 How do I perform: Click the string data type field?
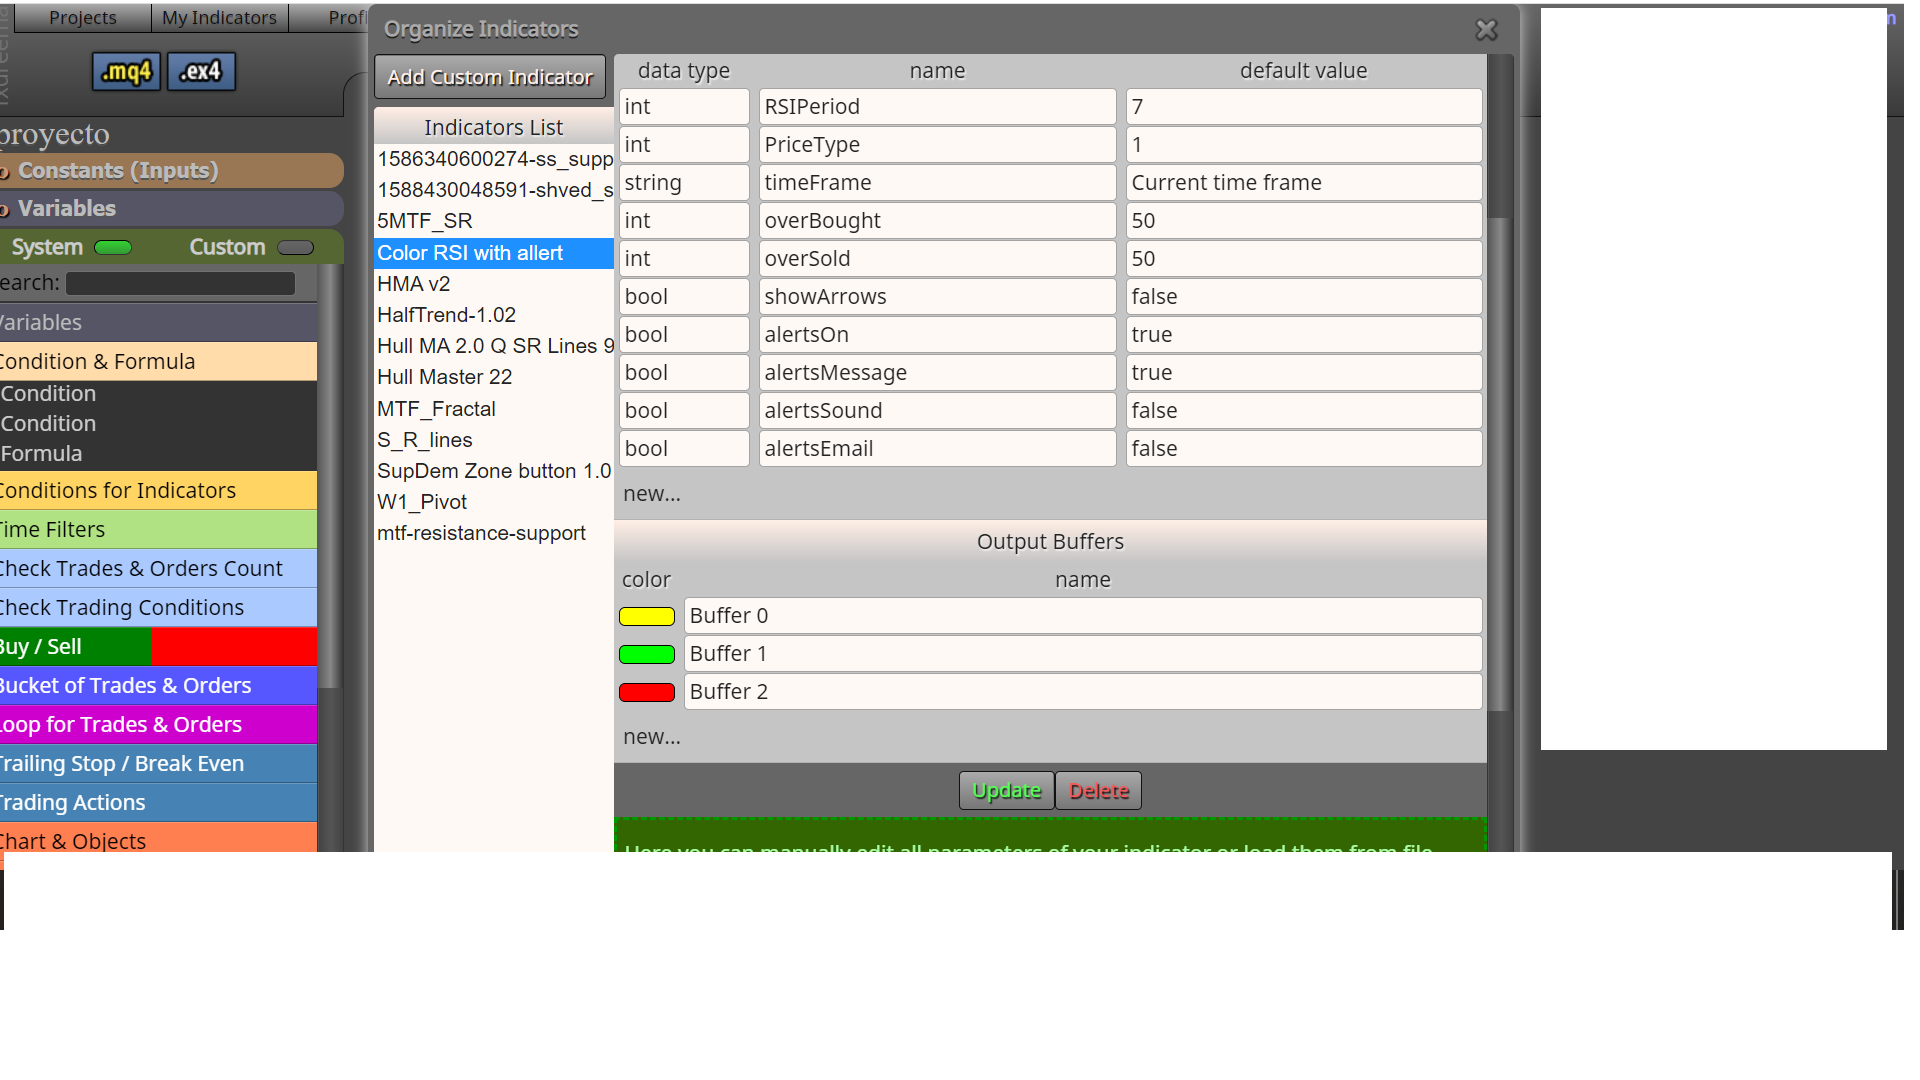(x=684, y=183)
